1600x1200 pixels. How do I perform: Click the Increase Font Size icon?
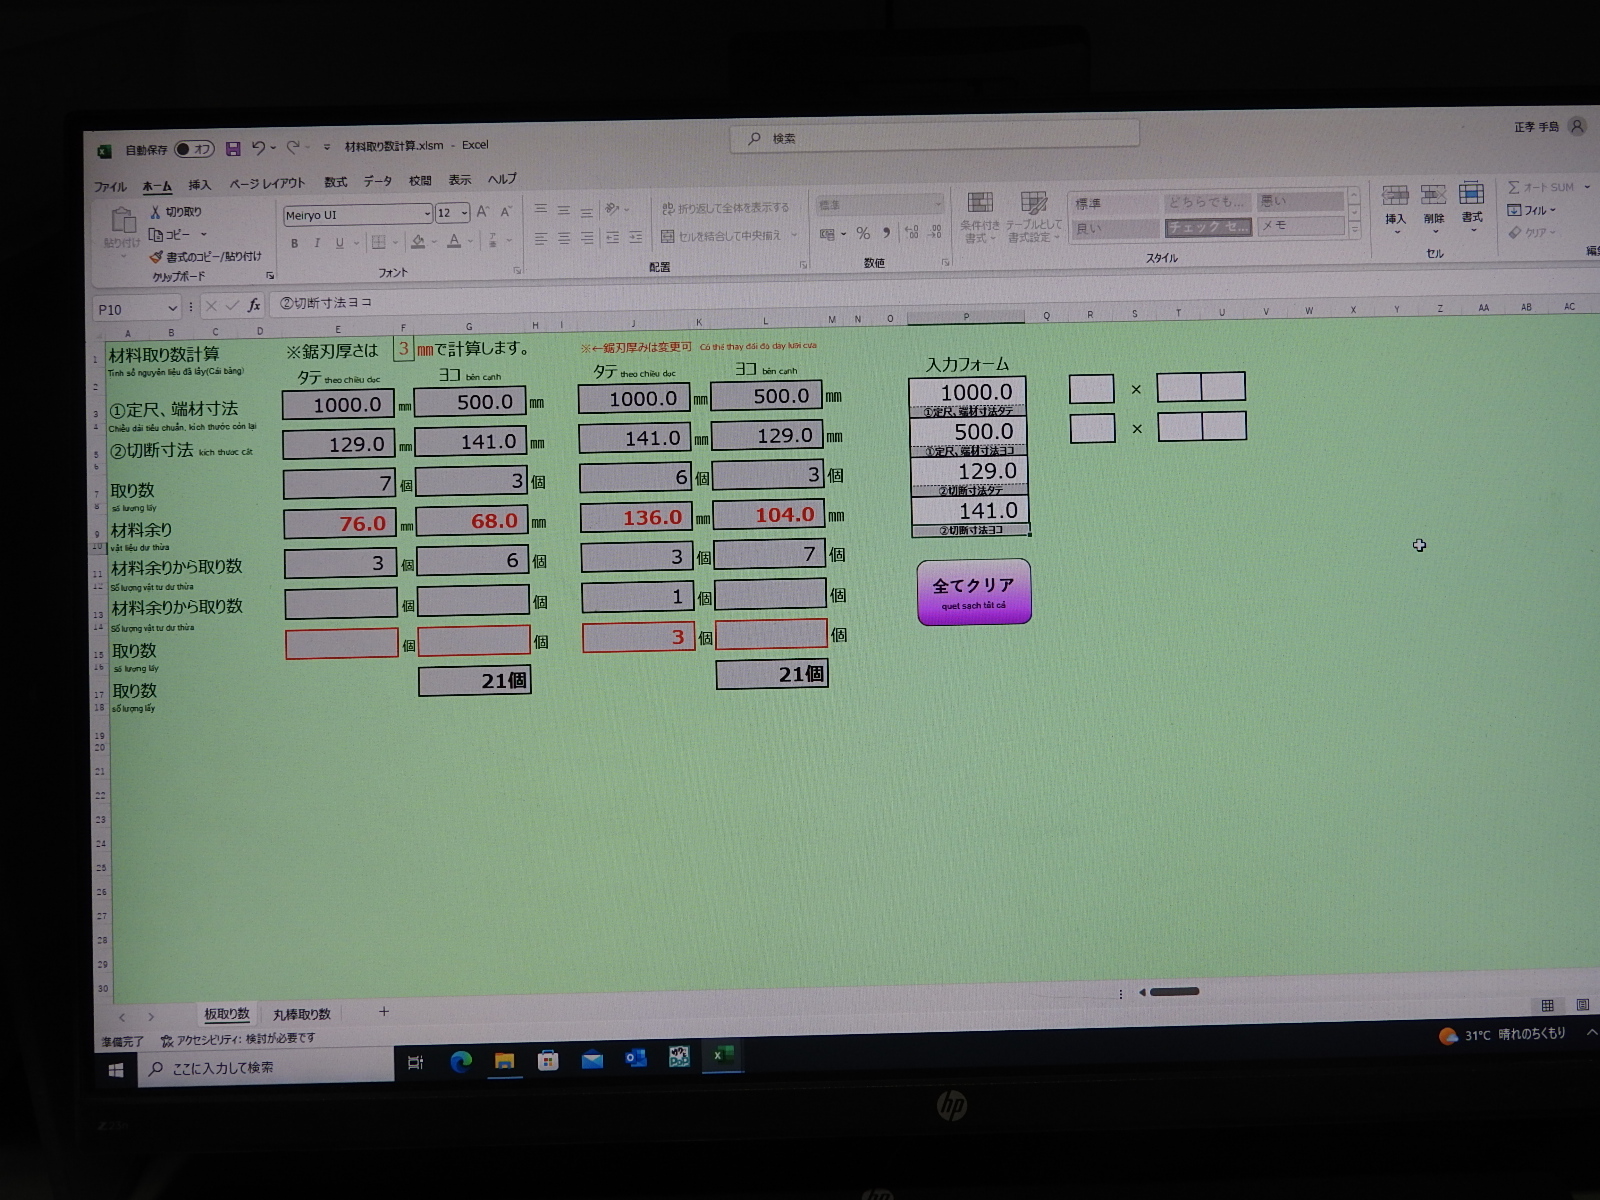click(x=483, y=212)
